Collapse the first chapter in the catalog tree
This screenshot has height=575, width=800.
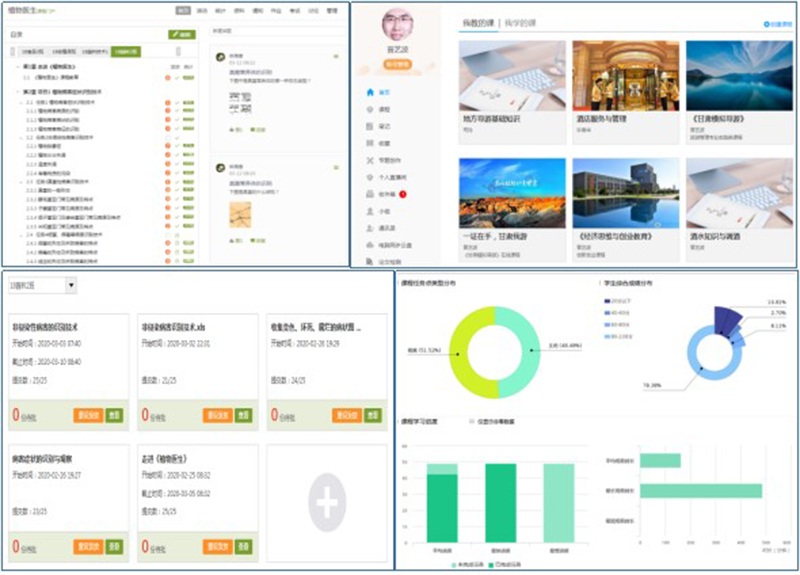pos(19,67)
